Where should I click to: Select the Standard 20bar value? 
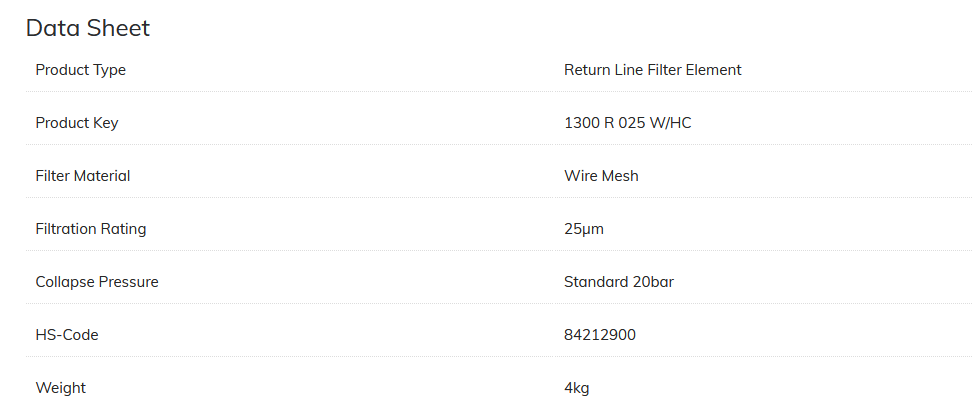click(618, 282)
